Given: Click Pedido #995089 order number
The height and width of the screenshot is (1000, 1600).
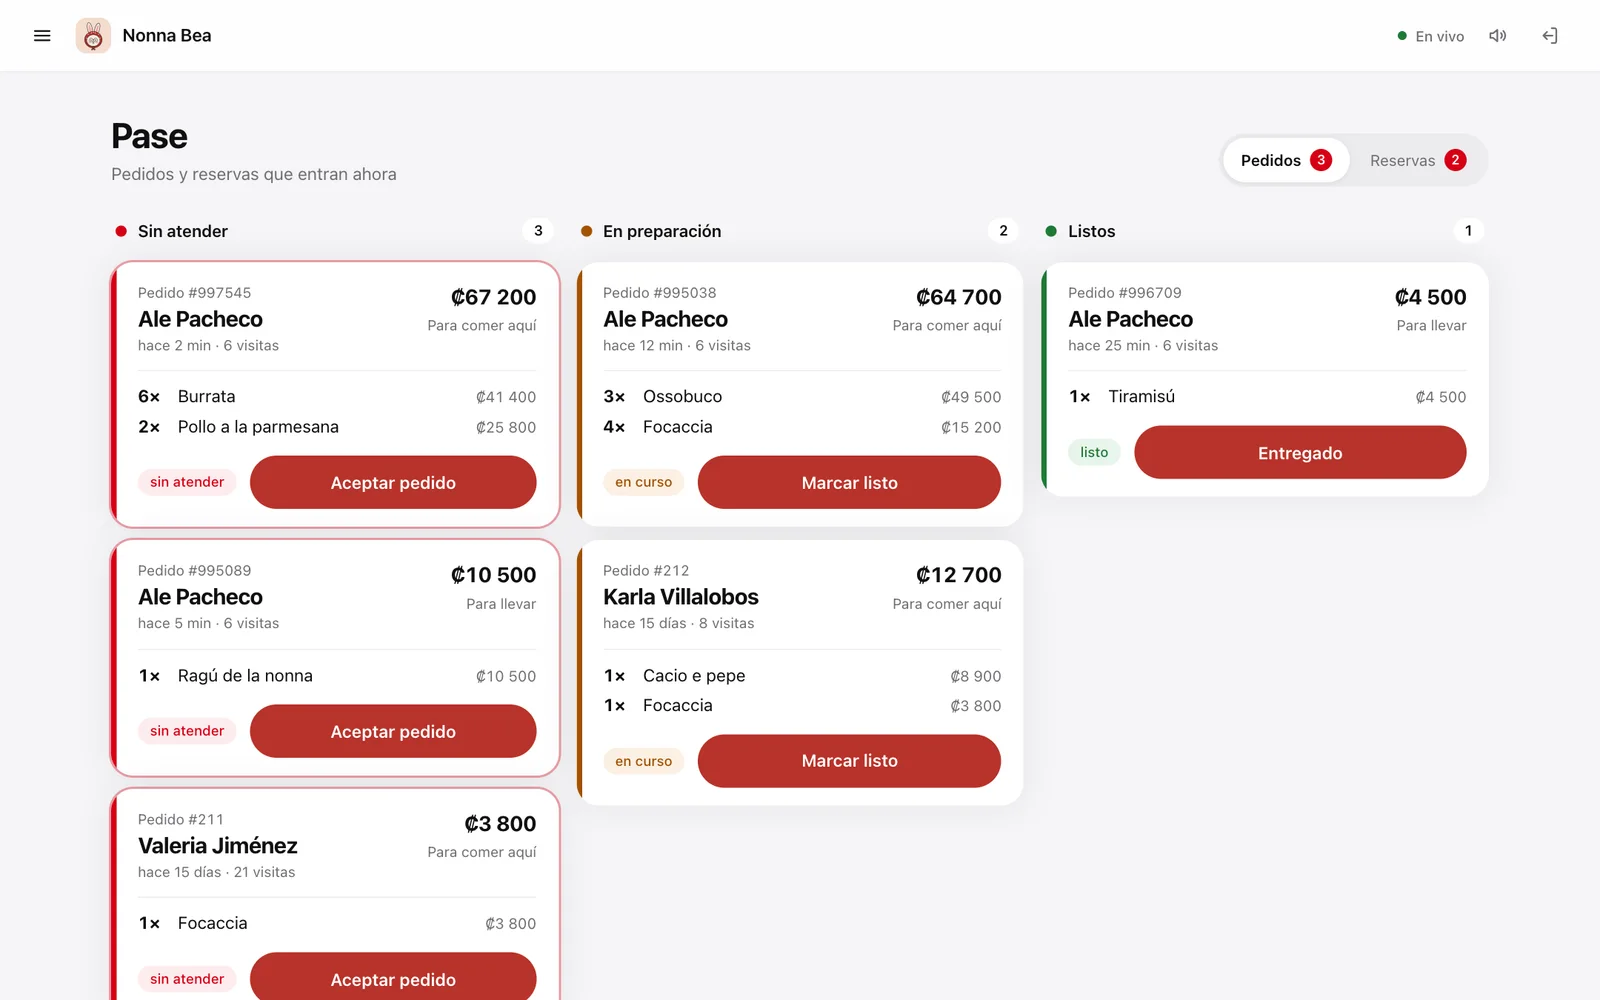Looking at the screenshot, I should click(195, 571).
